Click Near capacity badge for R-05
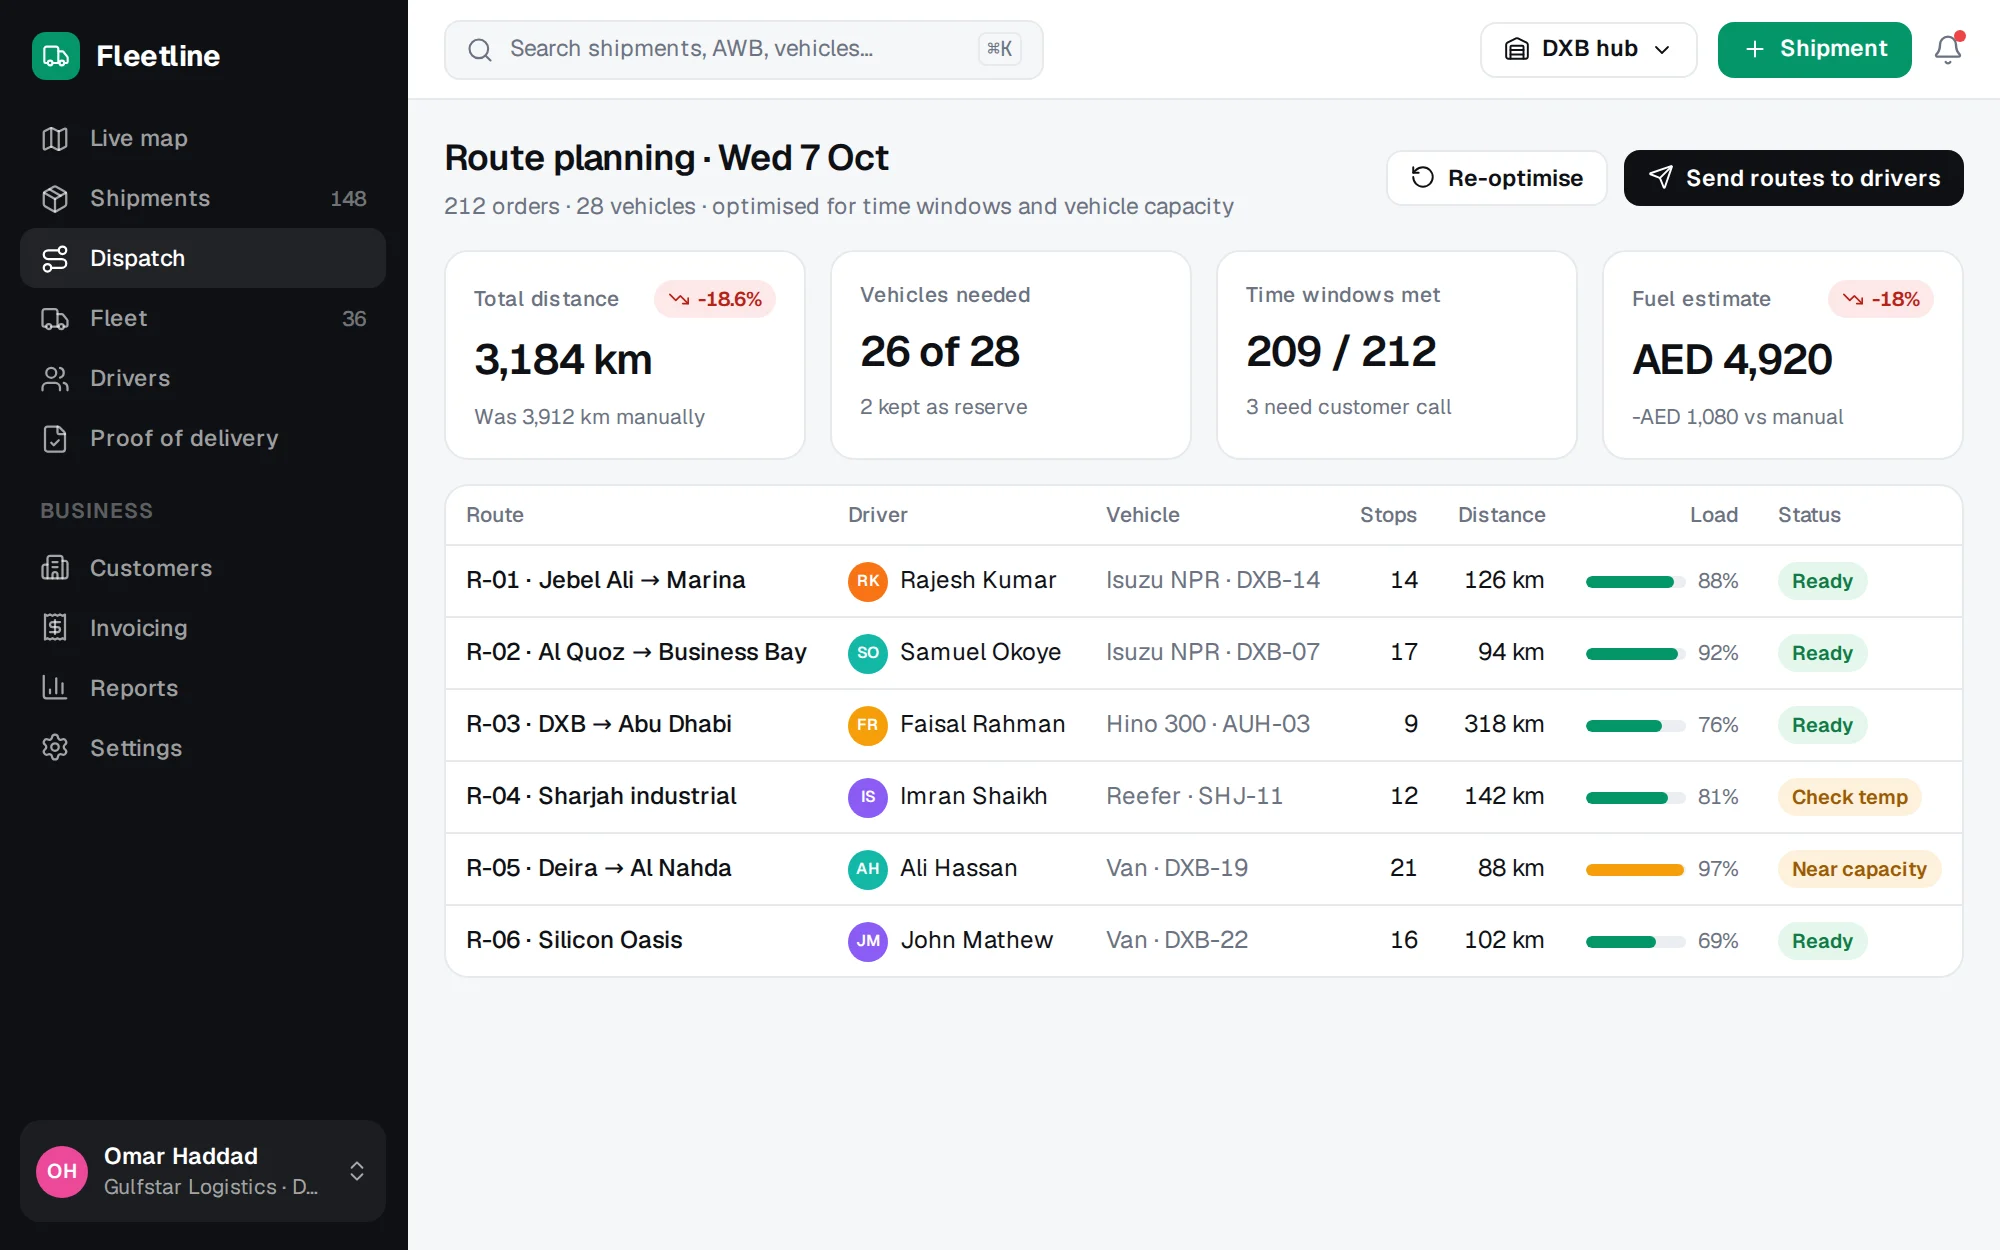The height and width of the screenshot is (1250, 2000). [1859, 869]
